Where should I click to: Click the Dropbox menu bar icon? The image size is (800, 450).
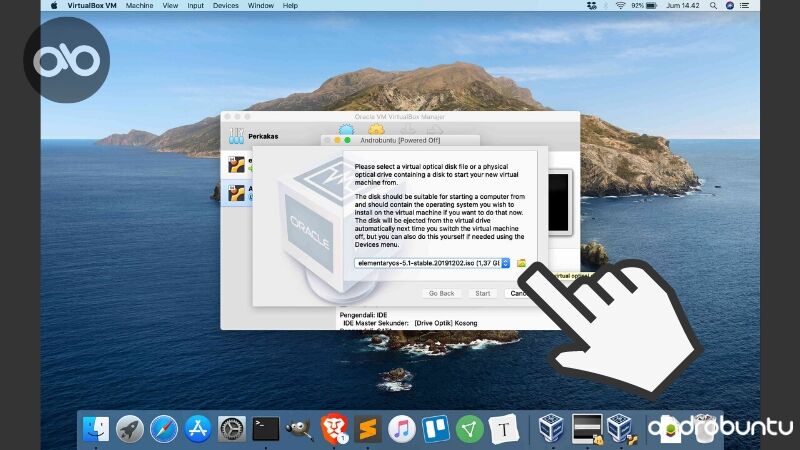591,6
